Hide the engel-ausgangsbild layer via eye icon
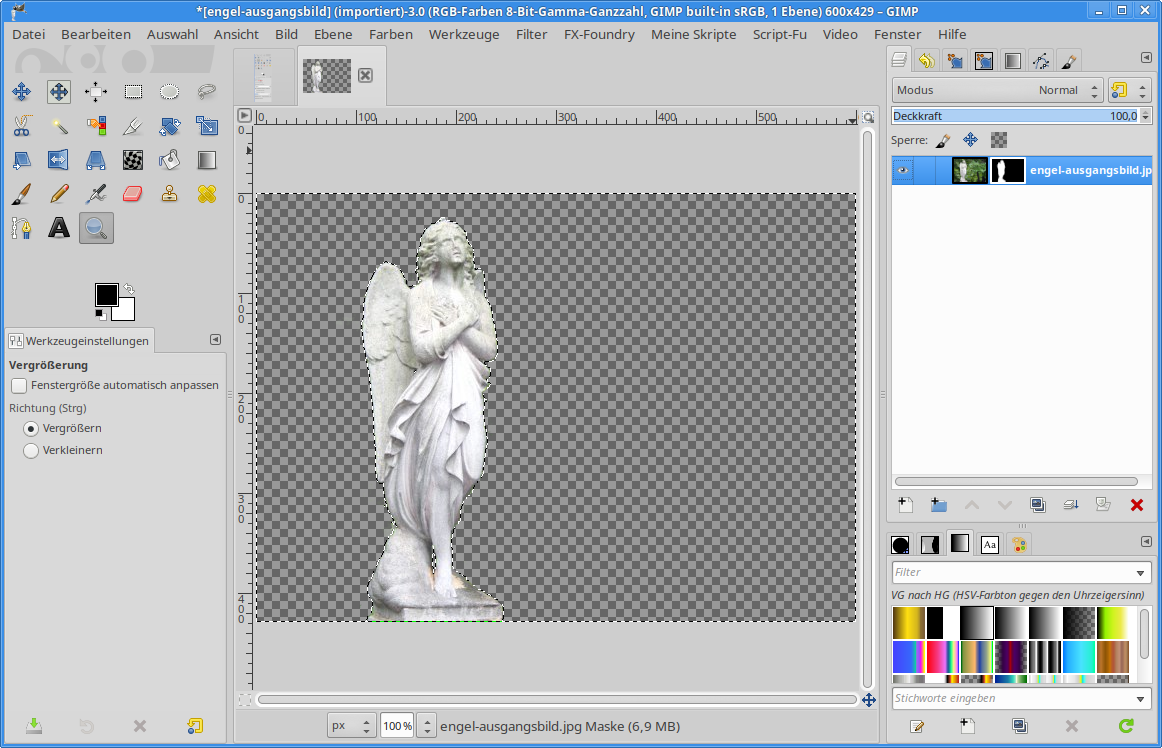This screenshot has width=1162, height=748. tap(903, 171)
